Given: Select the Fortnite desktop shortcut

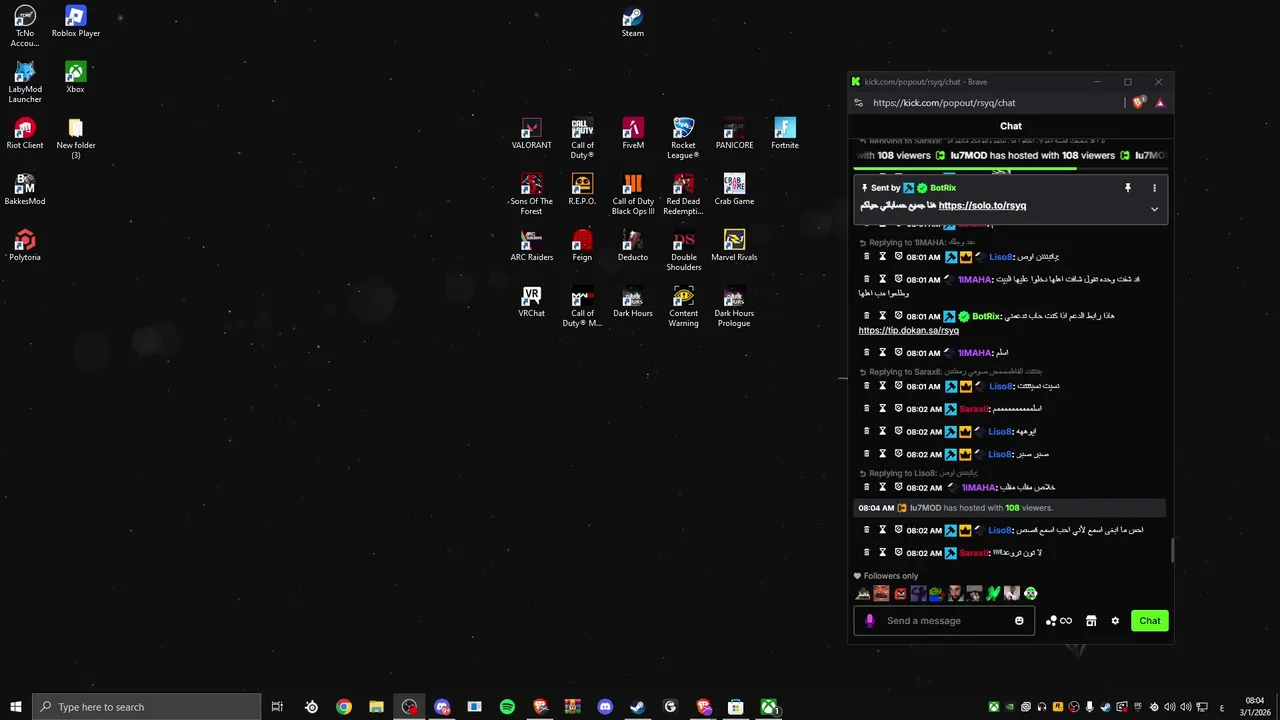Looking at the screenshot, I should tap(785, 134).
